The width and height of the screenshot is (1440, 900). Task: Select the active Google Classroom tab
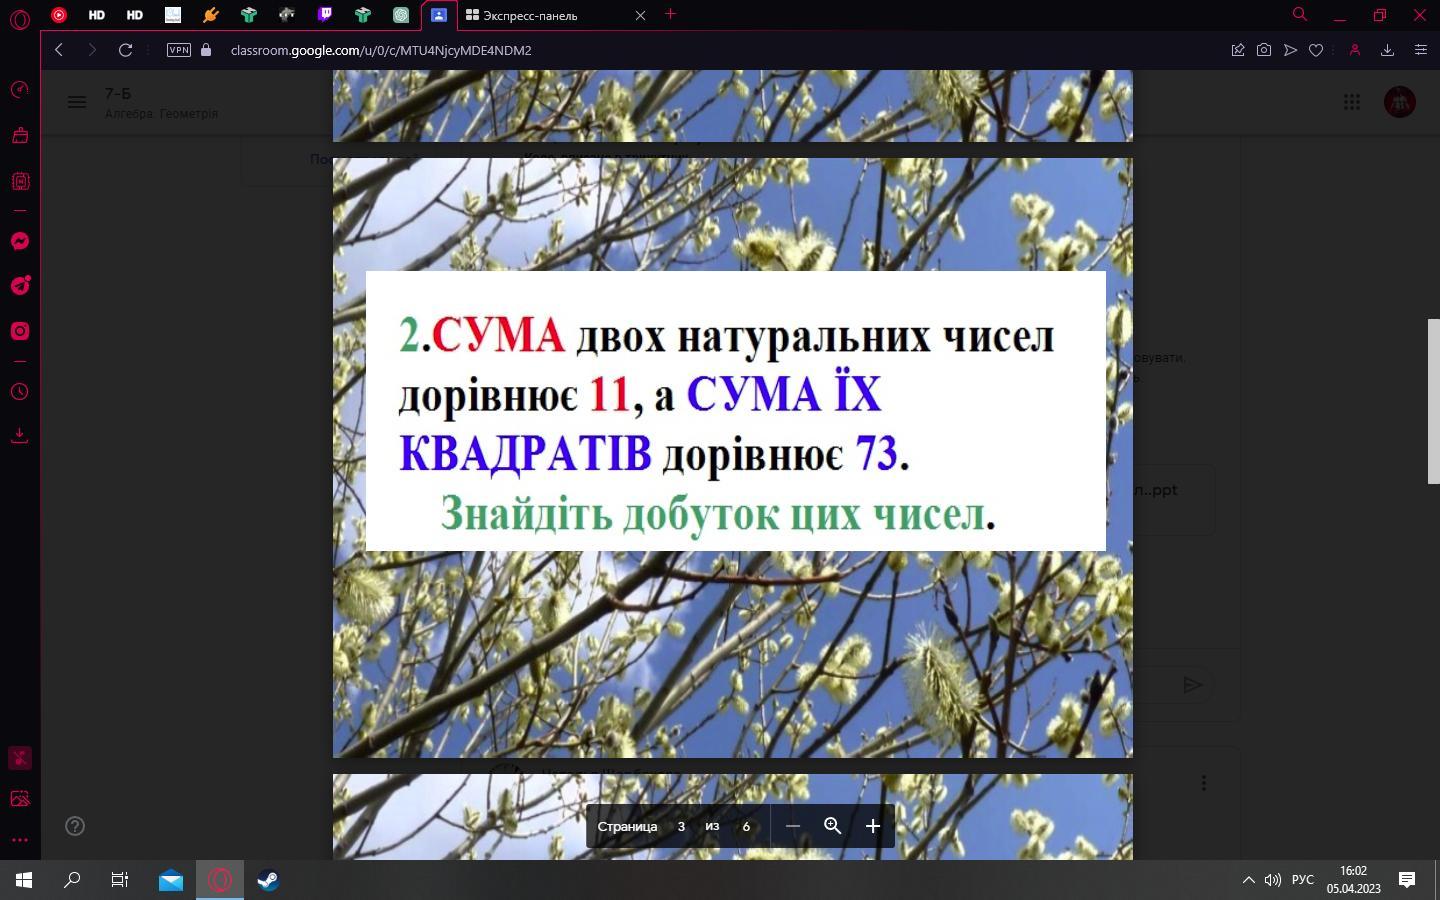tap(439, 15)
